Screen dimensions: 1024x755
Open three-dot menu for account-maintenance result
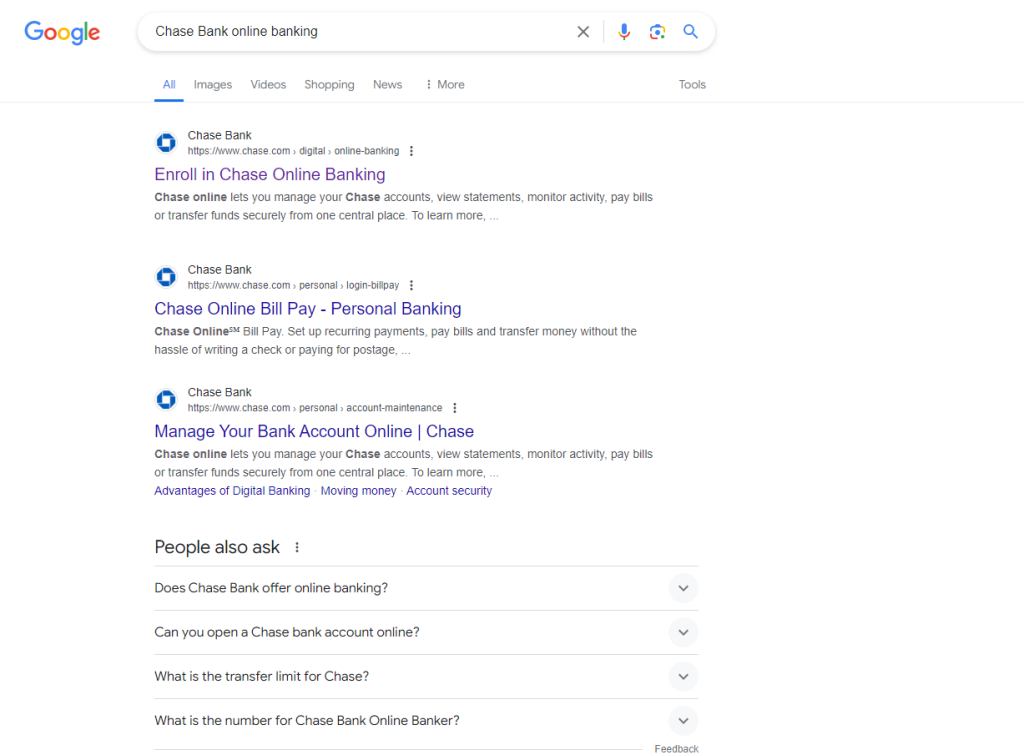coord(454,408)
